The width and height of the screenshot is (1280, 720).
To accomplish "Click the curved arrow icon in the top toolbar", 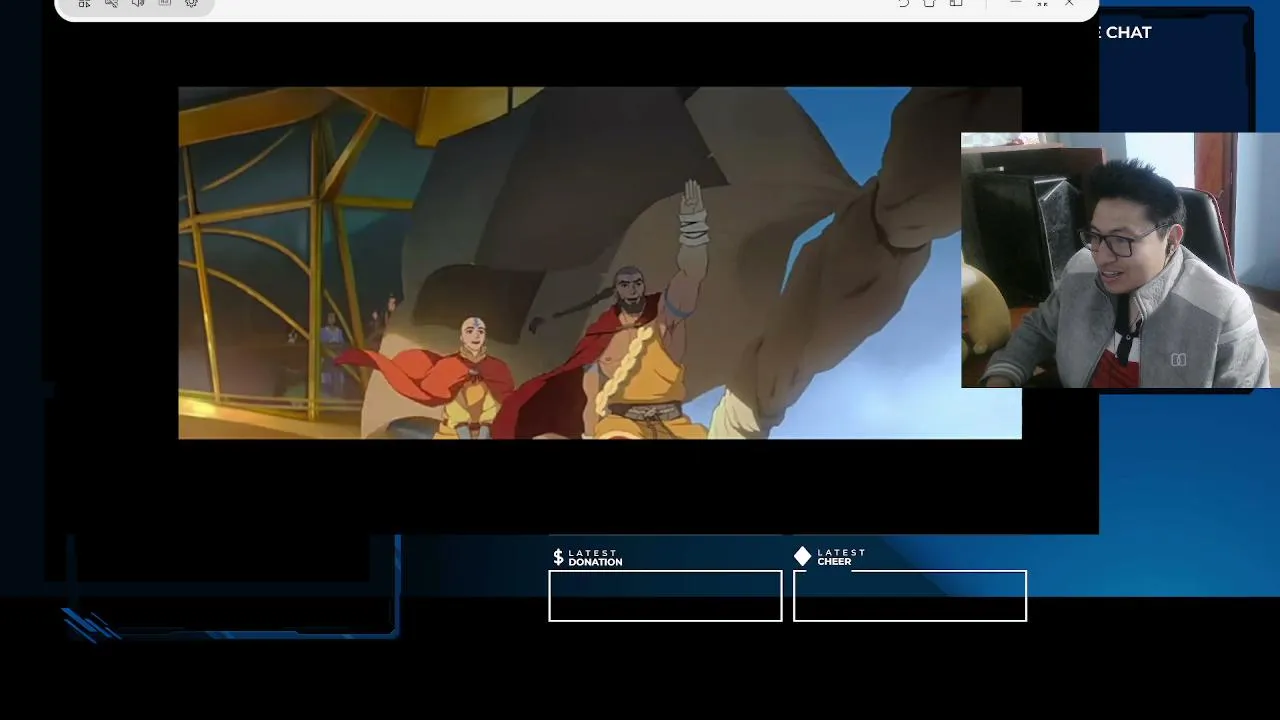I will point(903,3).
